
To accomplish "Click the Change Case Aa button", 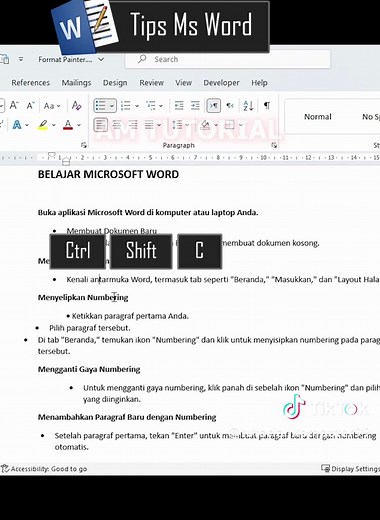I will coord(49,106).
